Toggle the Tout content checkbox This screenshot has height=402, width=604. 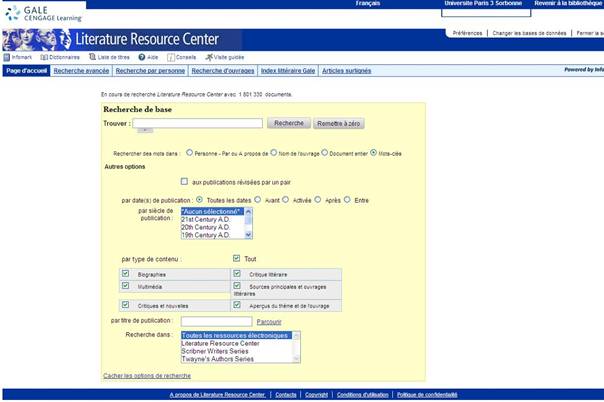[x=237, y=258]
